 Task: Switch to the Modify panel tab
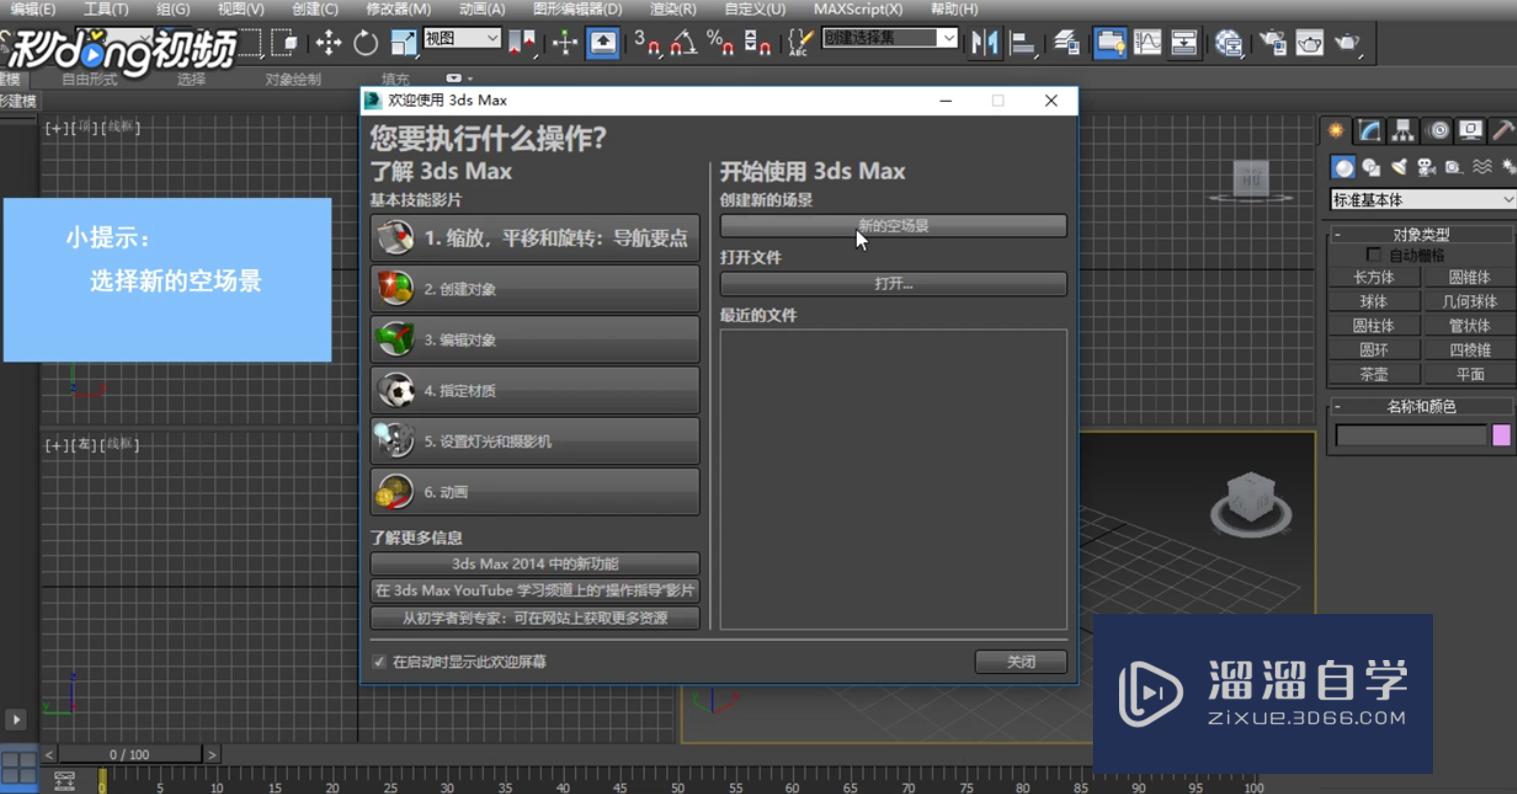tap(1369, 130)
